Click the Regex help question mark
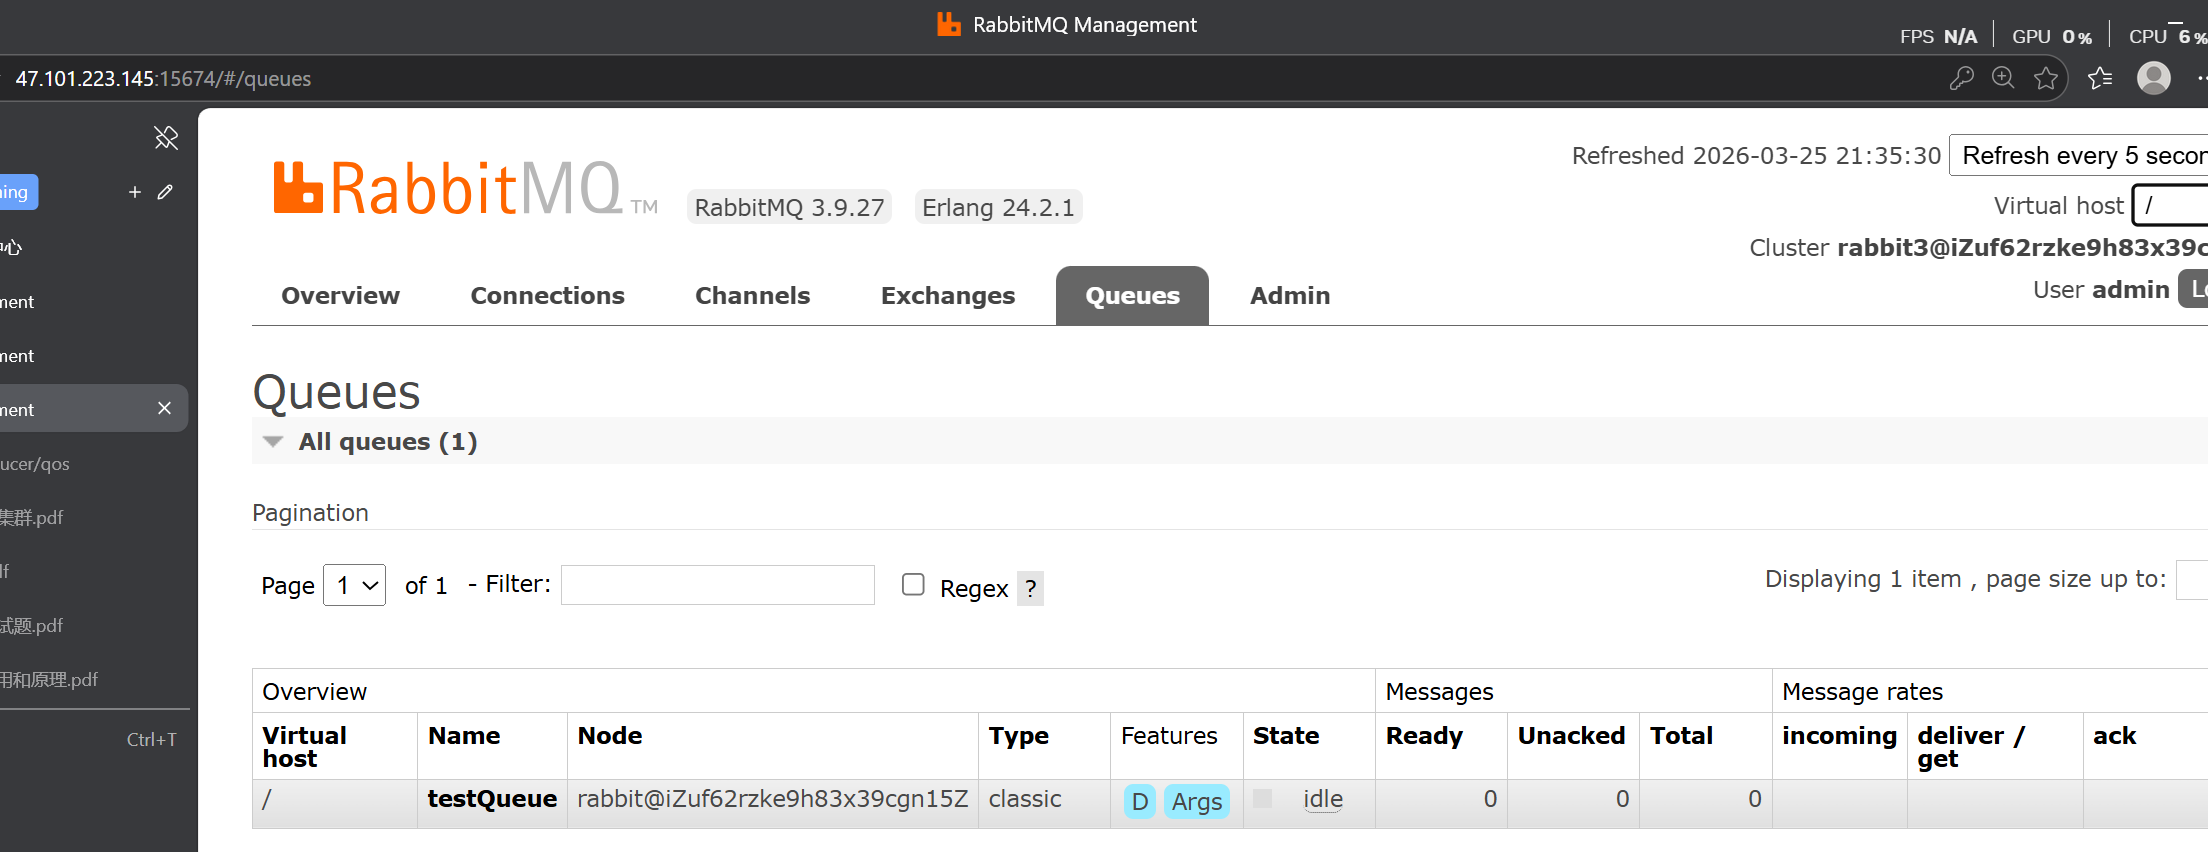 click(x=1031, y=588)
